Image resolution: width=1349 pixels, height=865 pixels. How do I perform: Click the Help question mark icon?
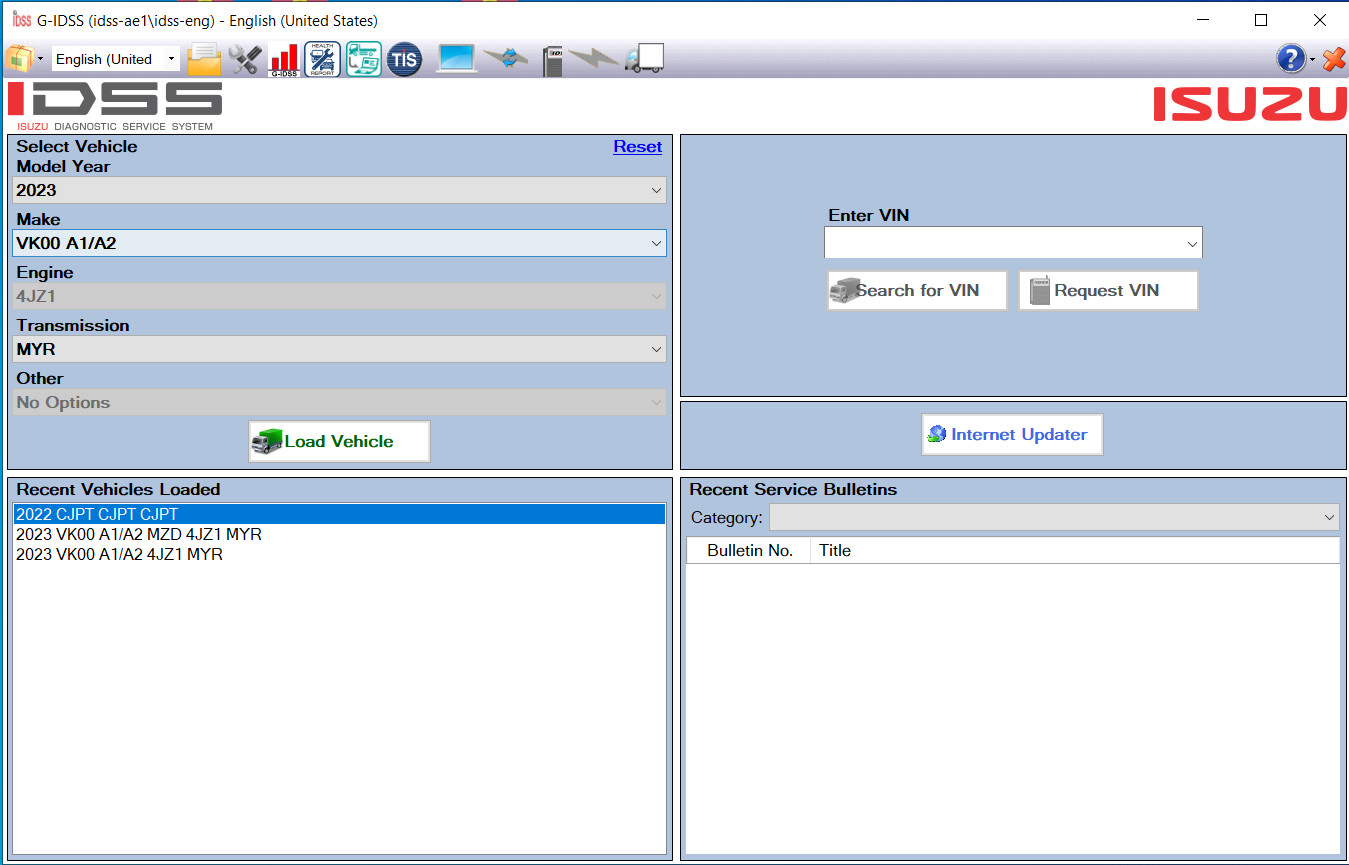pyautogui.click(x=1289, y=58)
